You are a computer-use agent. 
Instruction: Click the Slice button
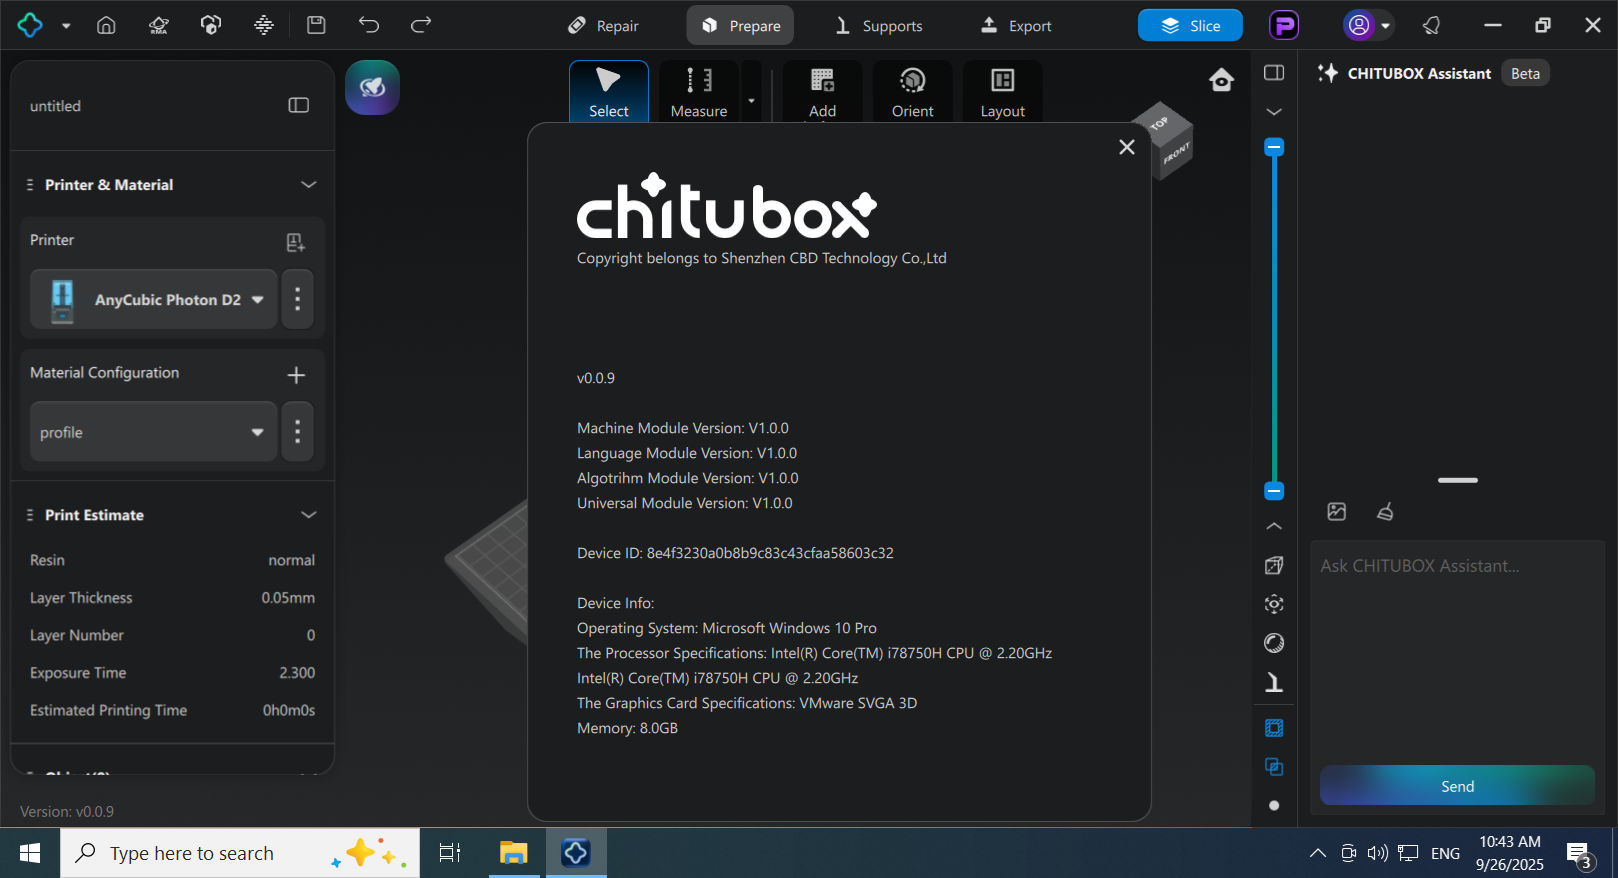[x=1190, y=26]
